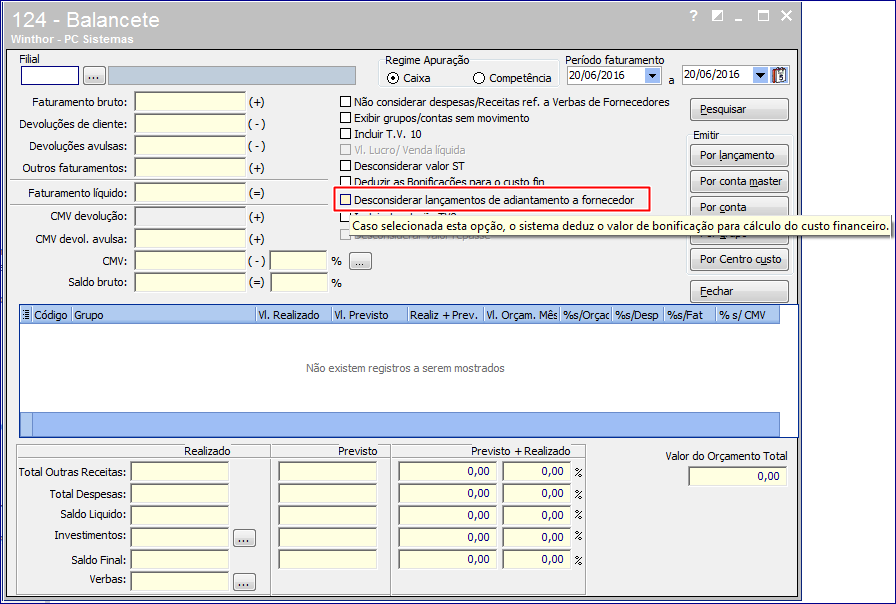This screenshot has width=896, height=604.
Task: Sort by Vl. Realizado column header
Action: [293, 315]
